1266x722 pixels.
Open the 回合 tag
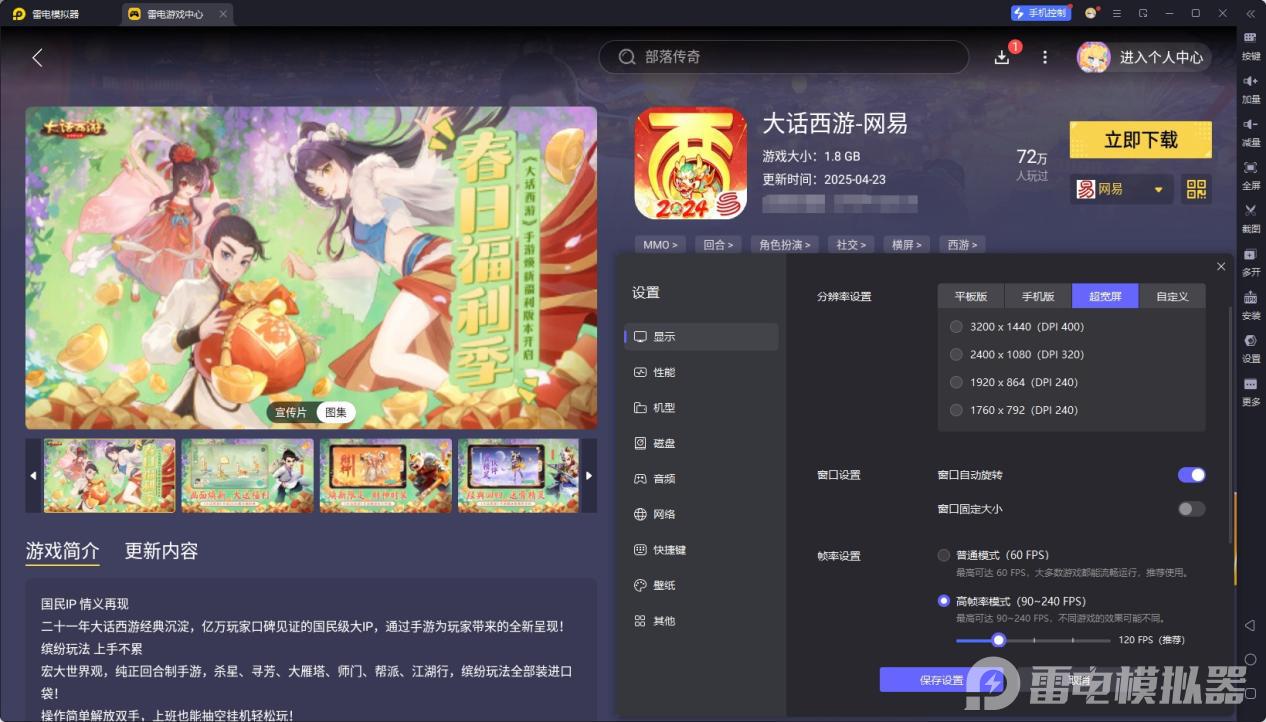(x=718, y=244)
